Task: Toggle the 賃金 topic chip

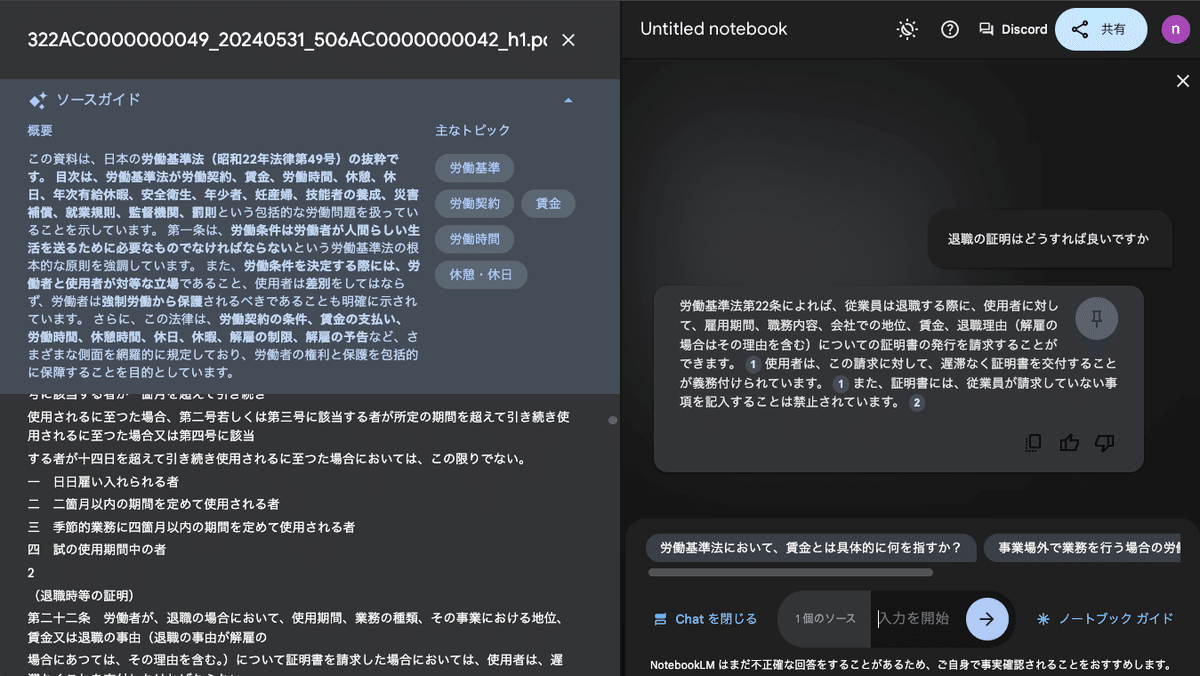Action: [547, 203]
